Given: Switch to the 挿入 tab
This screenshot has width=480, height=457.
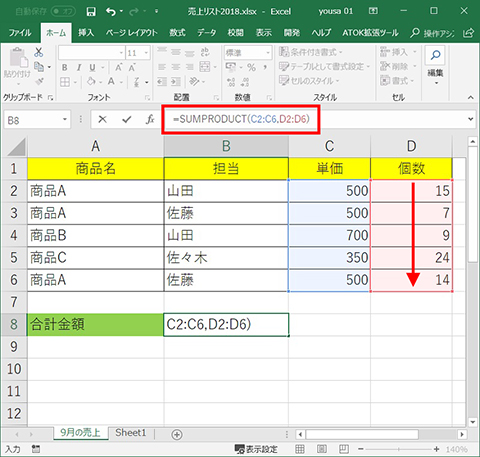Looking at the screenshot, I should pos(86,33).
